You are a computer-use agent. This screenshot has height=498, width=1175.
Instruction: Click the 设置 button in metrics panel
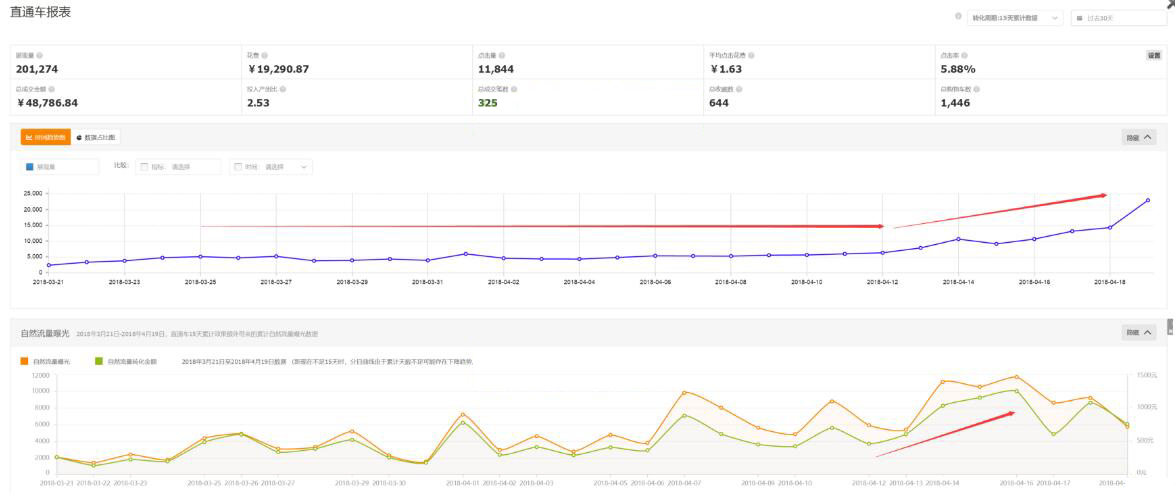[1153, 55]
